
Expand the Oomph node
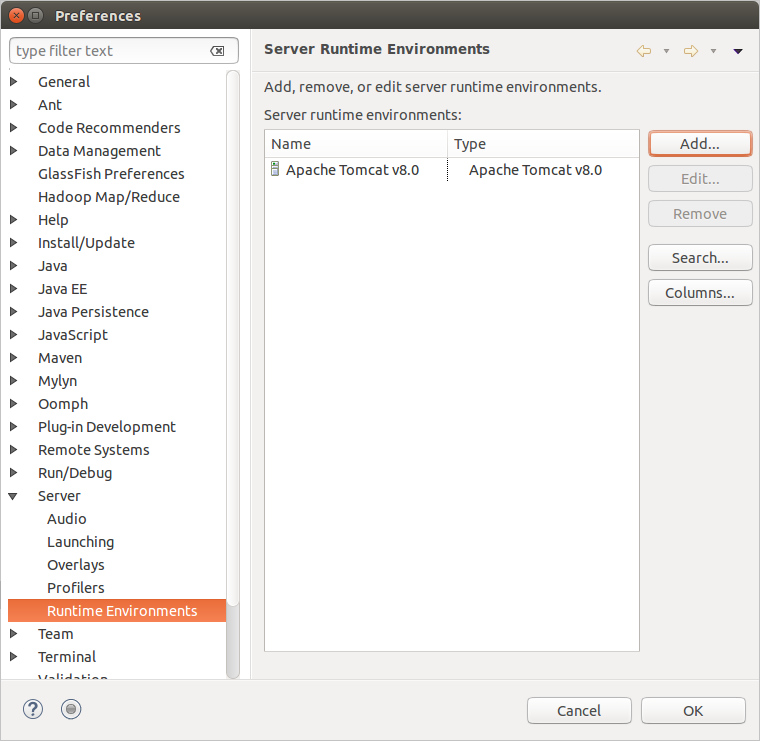click(x=14, y=404)
